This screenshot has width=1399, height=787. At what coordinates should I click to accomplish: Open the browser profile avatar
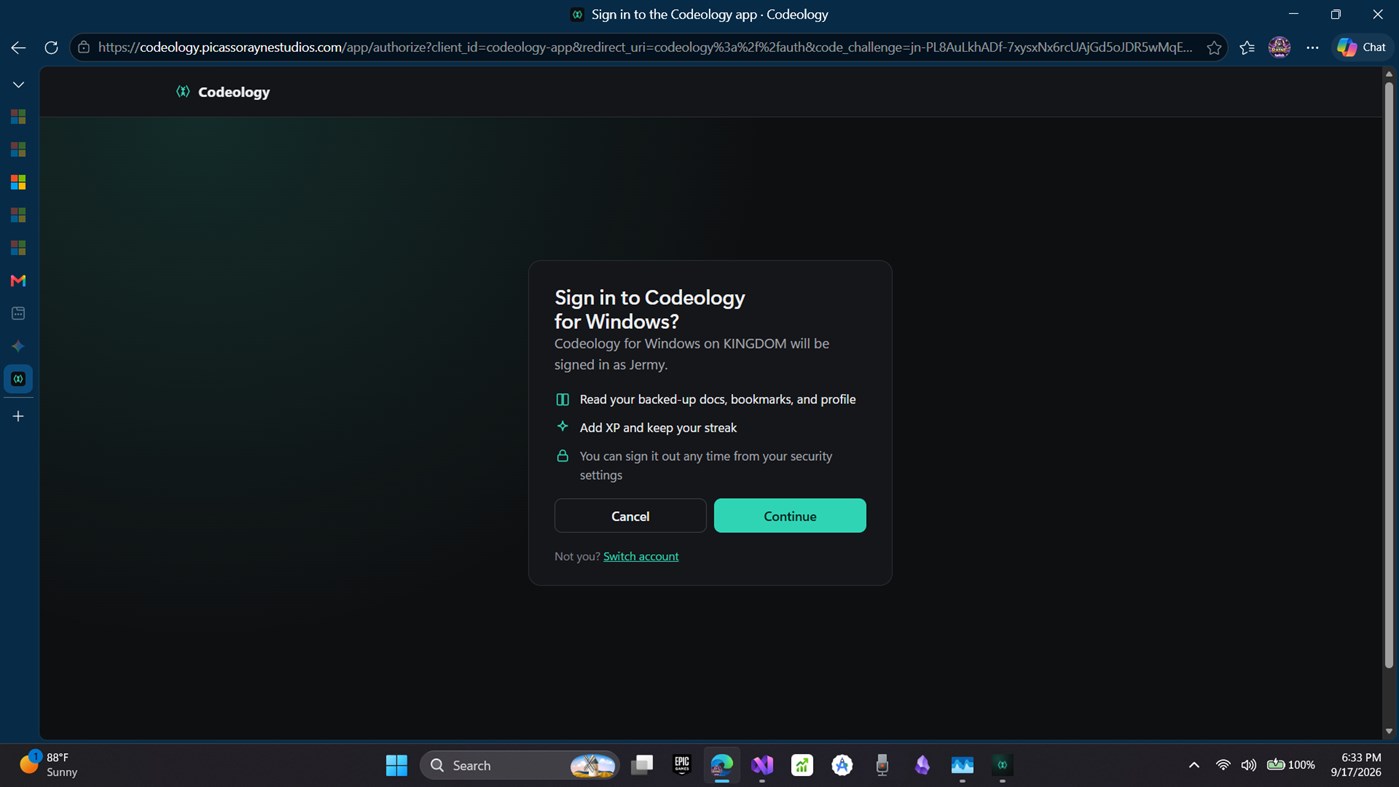[1279, 47]
